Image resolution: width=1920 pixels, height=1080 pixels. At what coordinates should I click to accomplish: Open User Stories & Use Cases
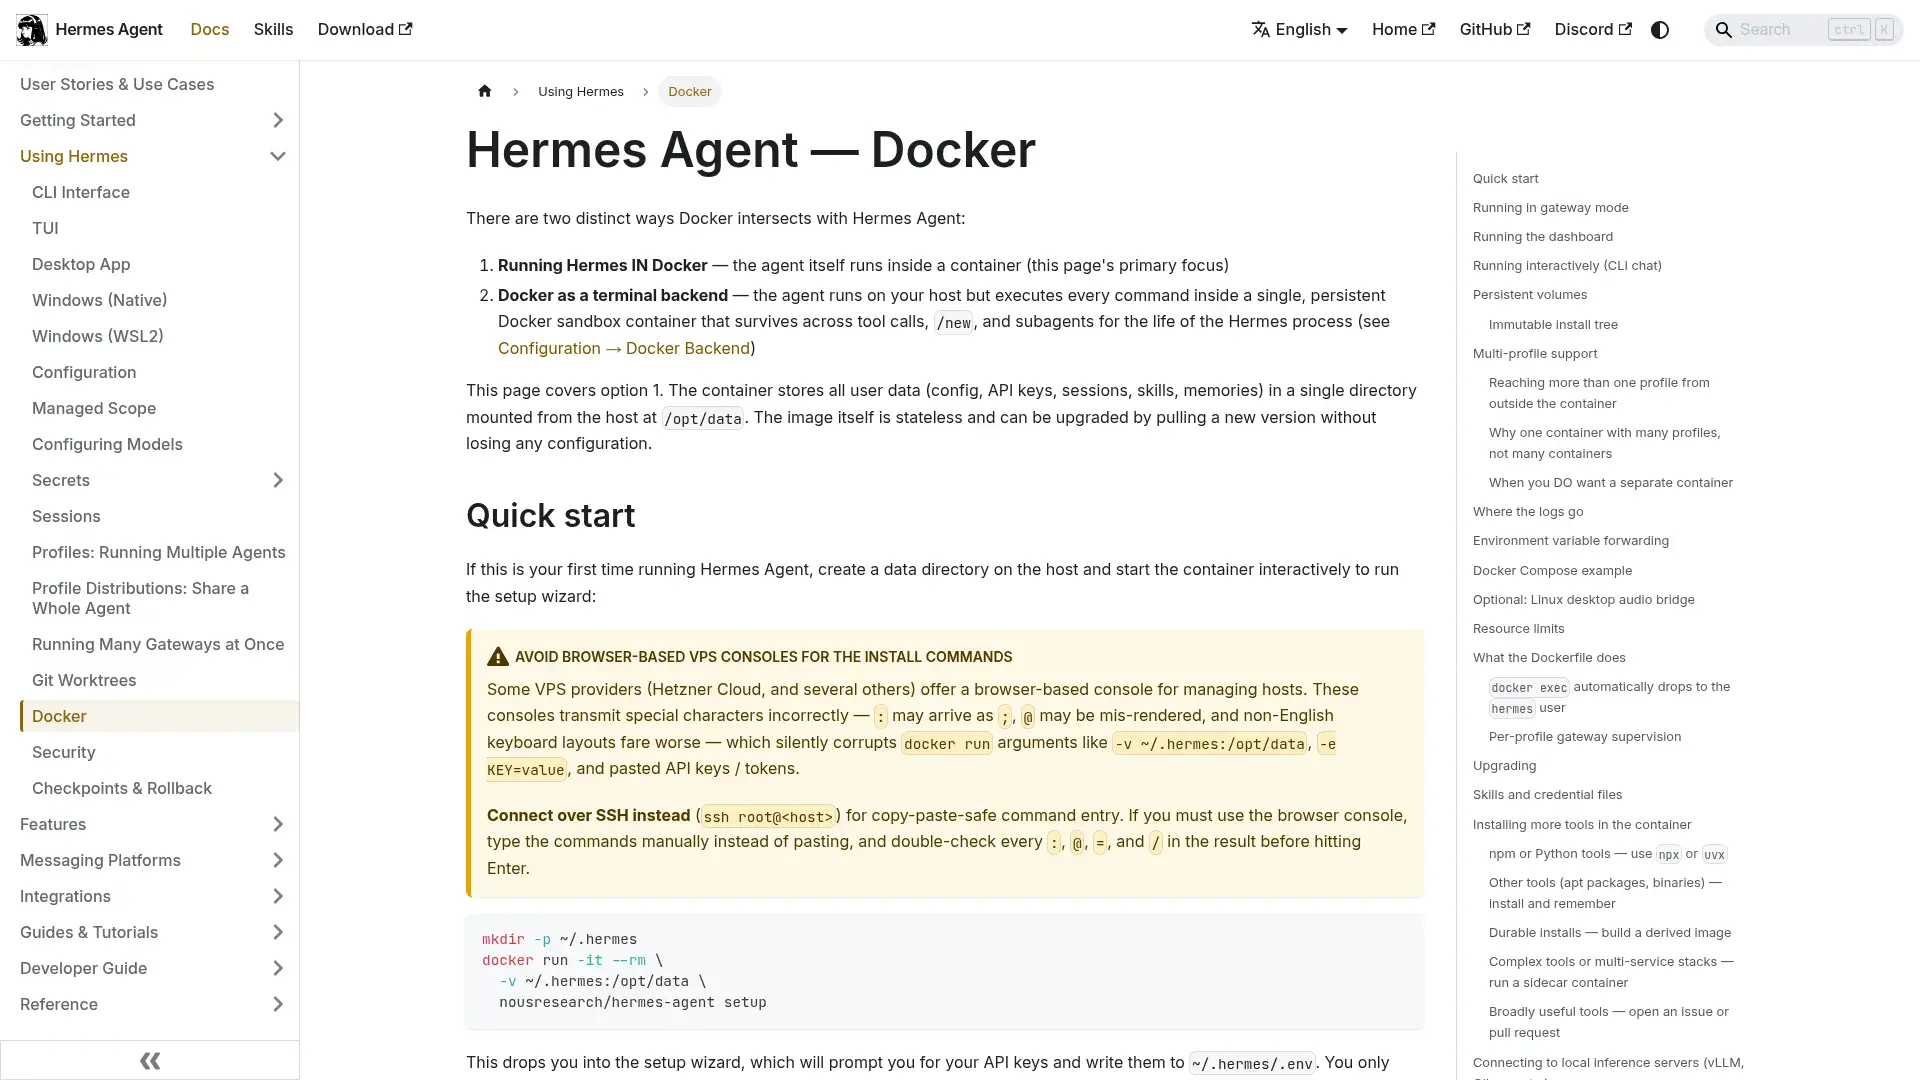[x=117, y=84]
